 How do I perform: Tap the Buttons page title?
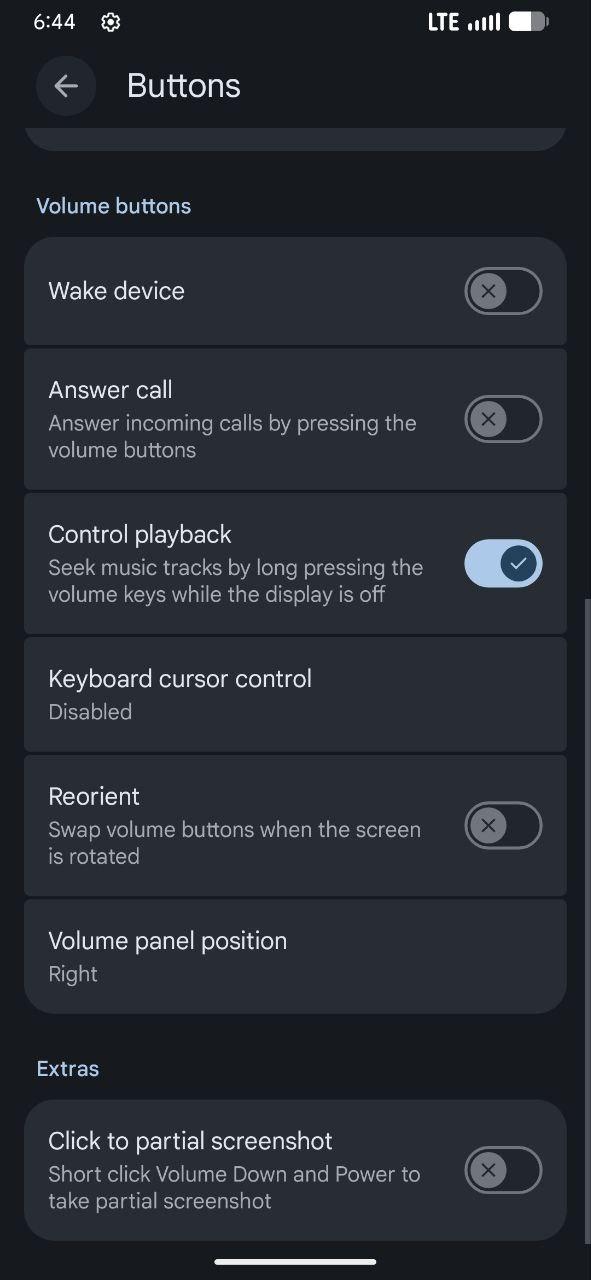(x=184, y=86)
